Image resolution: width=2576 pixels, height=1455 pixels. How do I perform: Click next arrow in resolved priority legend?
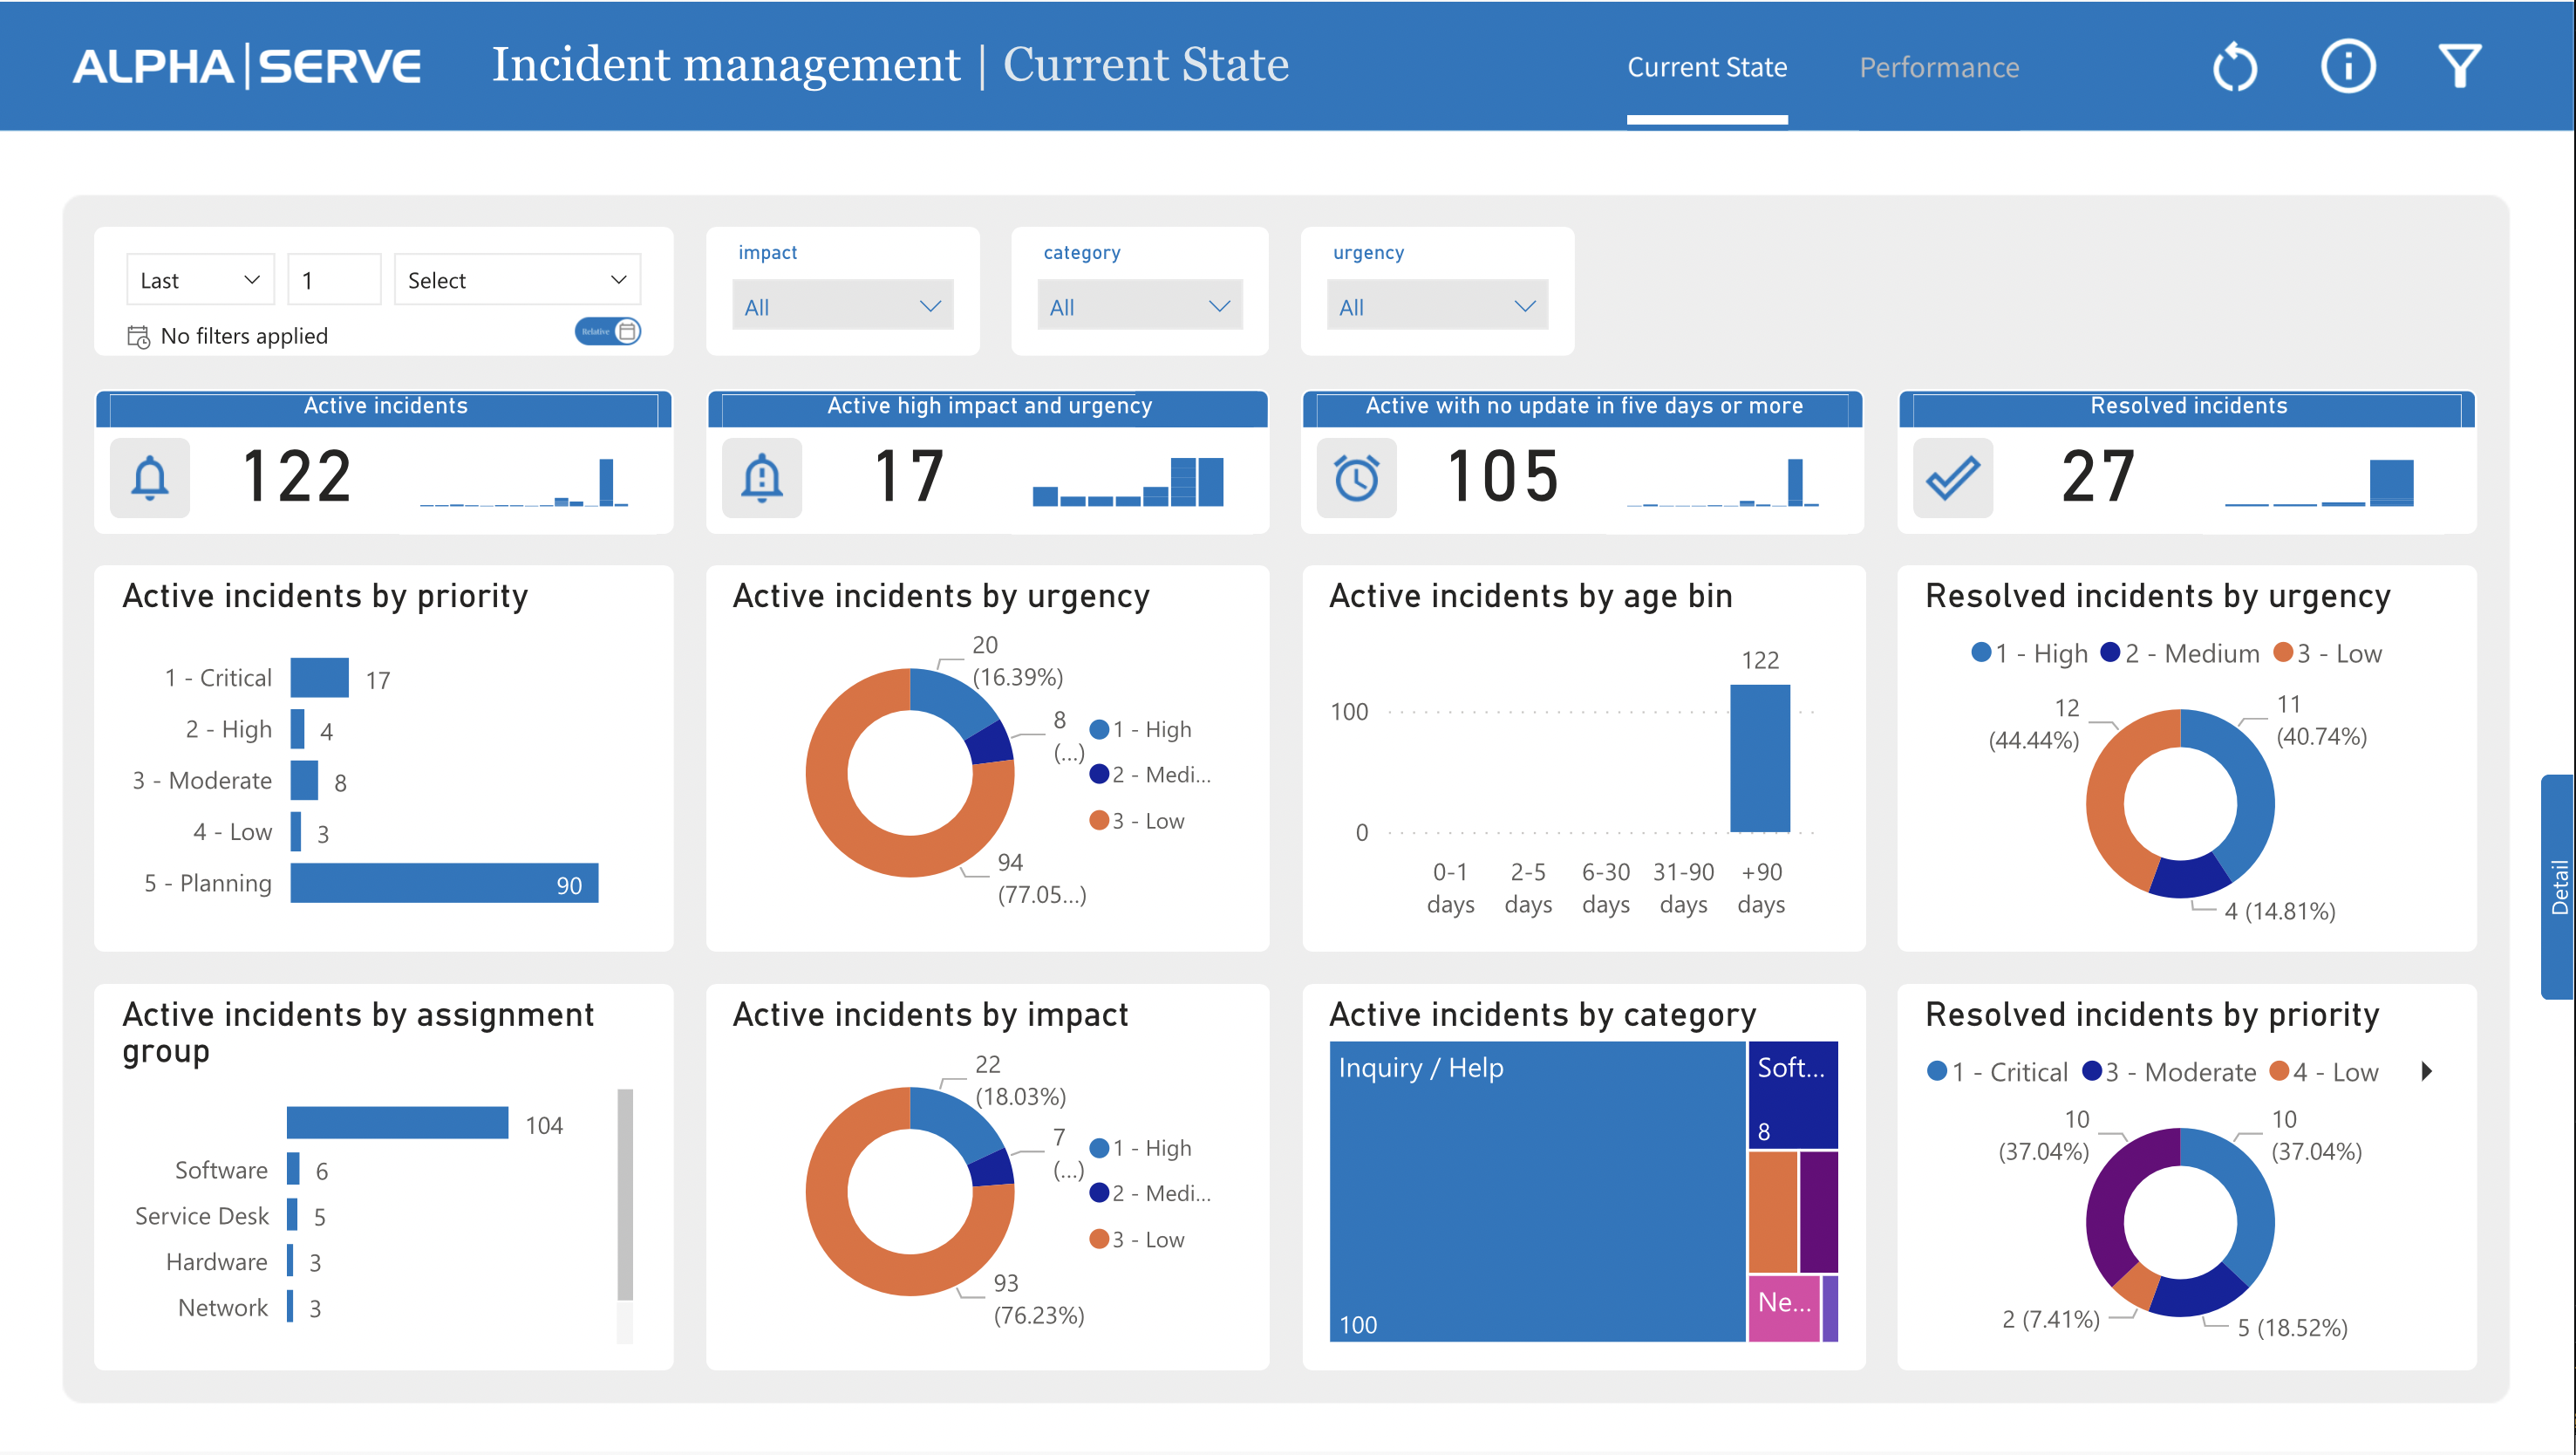2426,1072
